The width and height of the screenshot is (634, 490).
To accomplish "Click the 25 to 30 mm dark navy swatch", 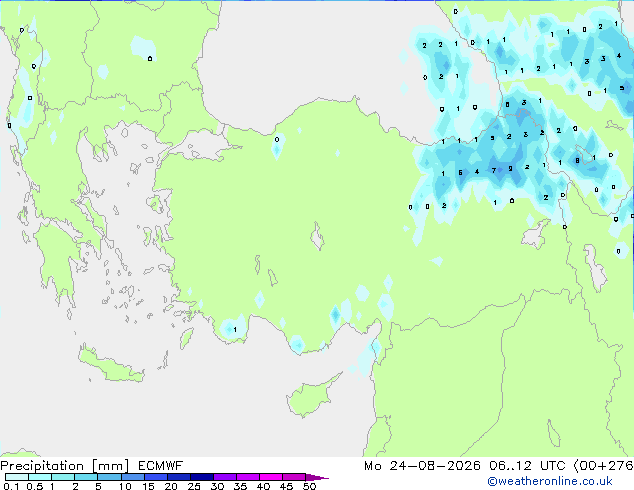I will tap(201, 477).
